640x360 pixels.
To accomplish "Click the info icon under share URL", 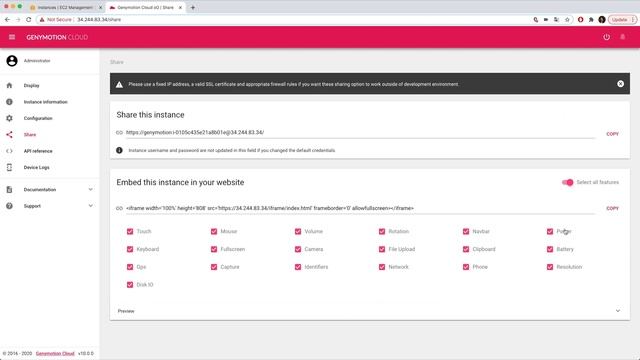I will click(119, 150).
